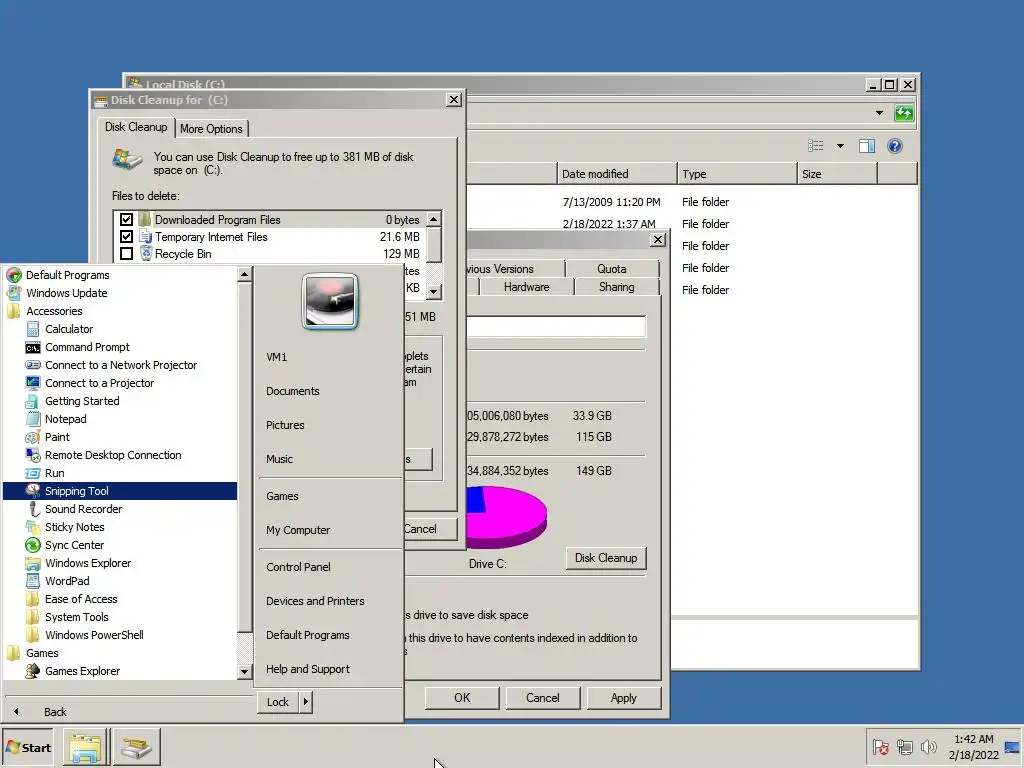Image resolution: width=1024 pixels, height=768 pixels.
Task: Expand the Ease of Access folder
Action: pos(121,599)
